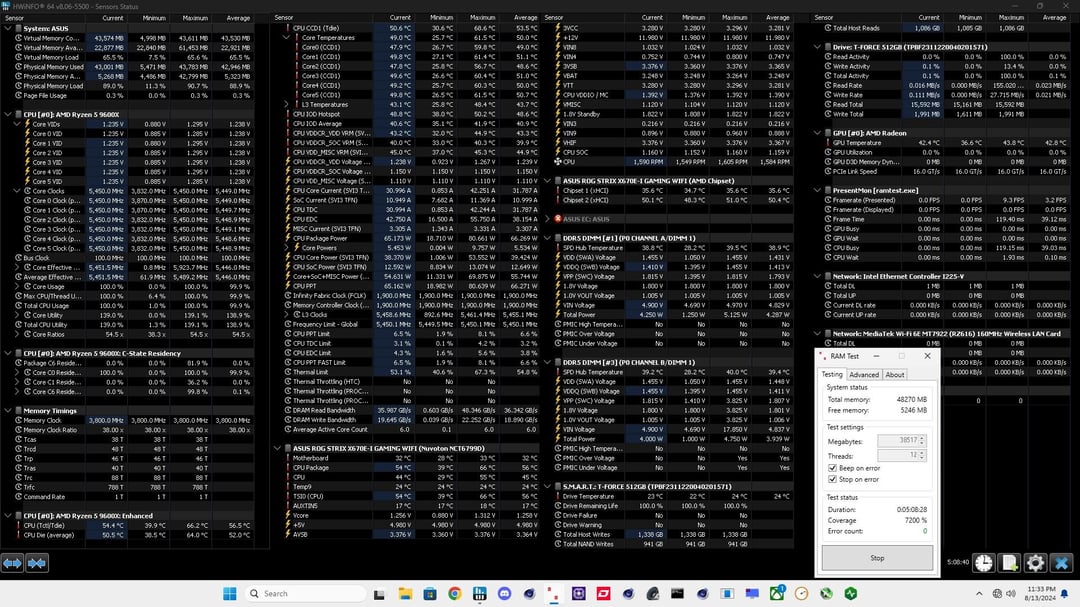Select the Drive Remaining Life row
Screen dimensions: 1080x607
[x=669, y=506]
